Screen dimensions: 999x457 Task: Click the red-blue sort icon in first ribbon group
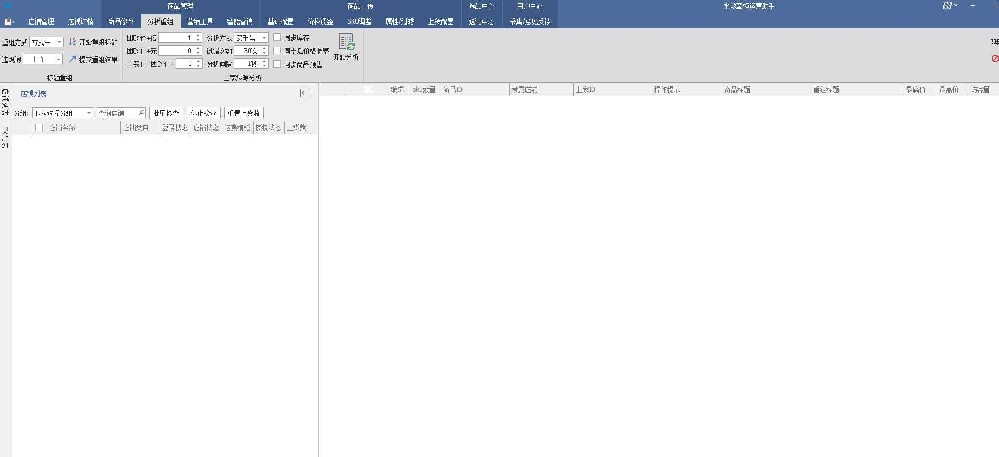click(72, 42)
